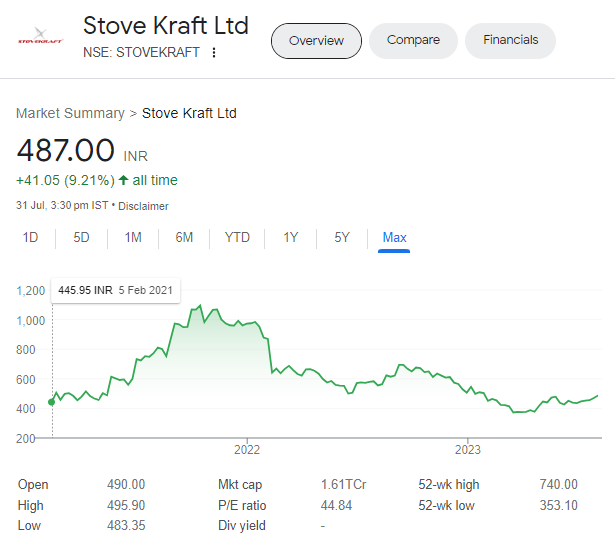Screen dimensions: 615x545
Task: Select the 5D time range
Action: click(81, 238)
